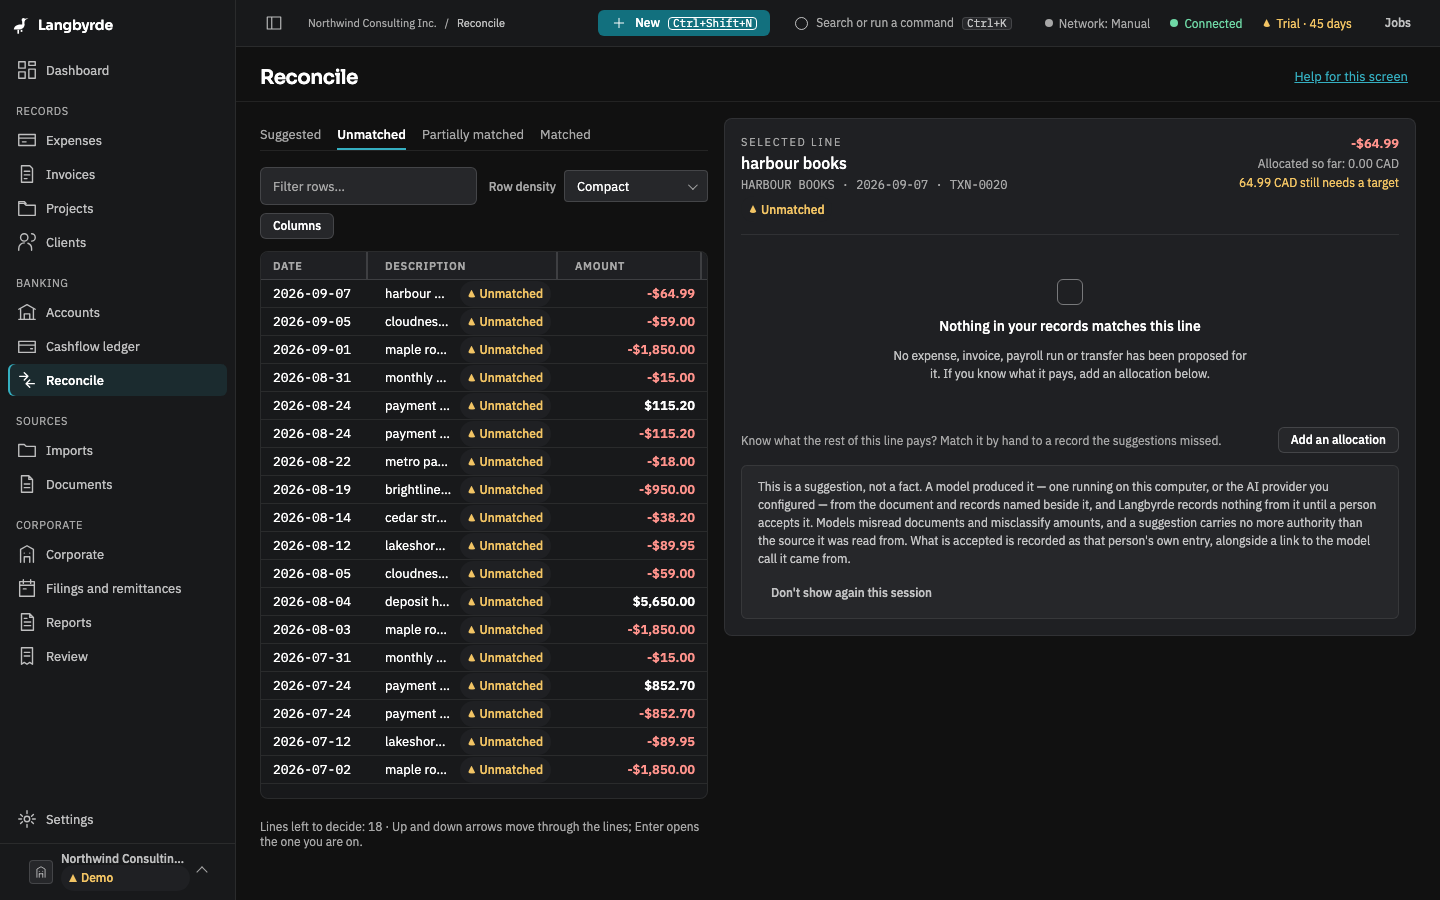Open the Matched tab
Image resolution: width=1440 pixels, height=900 pixels.
(x=565, y=135)
